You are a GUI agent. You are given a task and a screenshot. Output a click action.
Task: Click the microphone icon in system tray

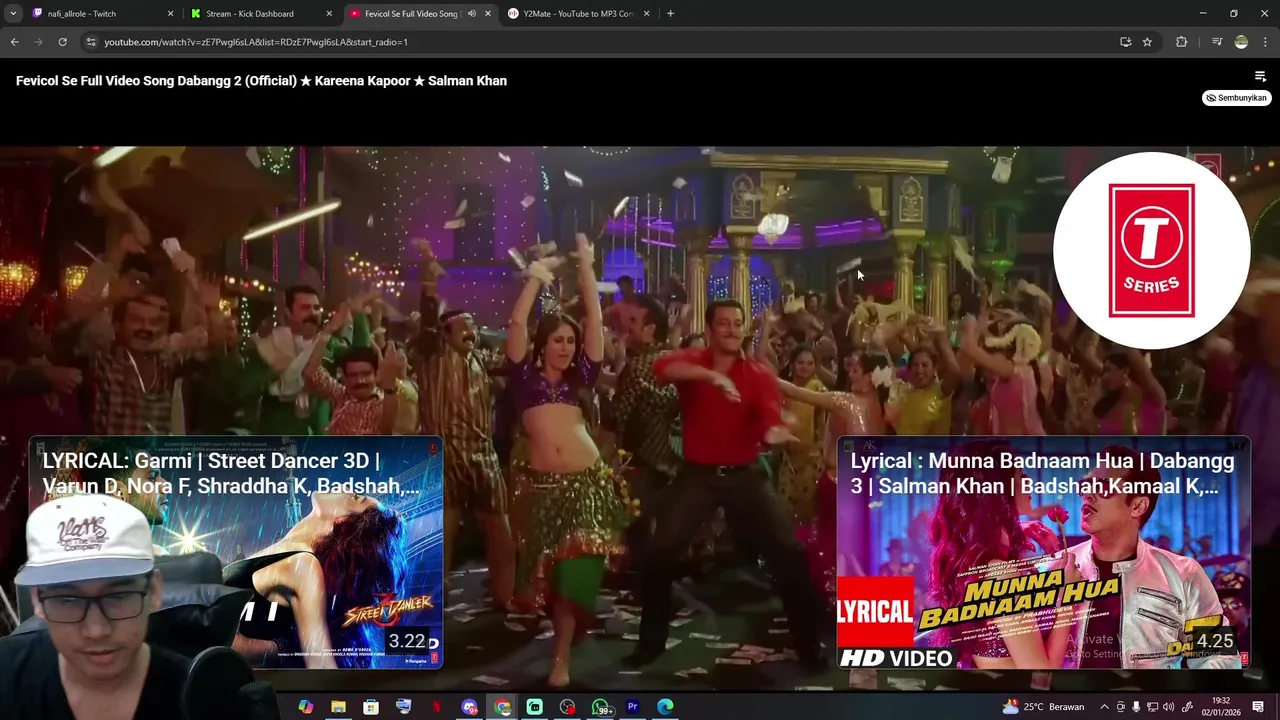point(1136,707)
